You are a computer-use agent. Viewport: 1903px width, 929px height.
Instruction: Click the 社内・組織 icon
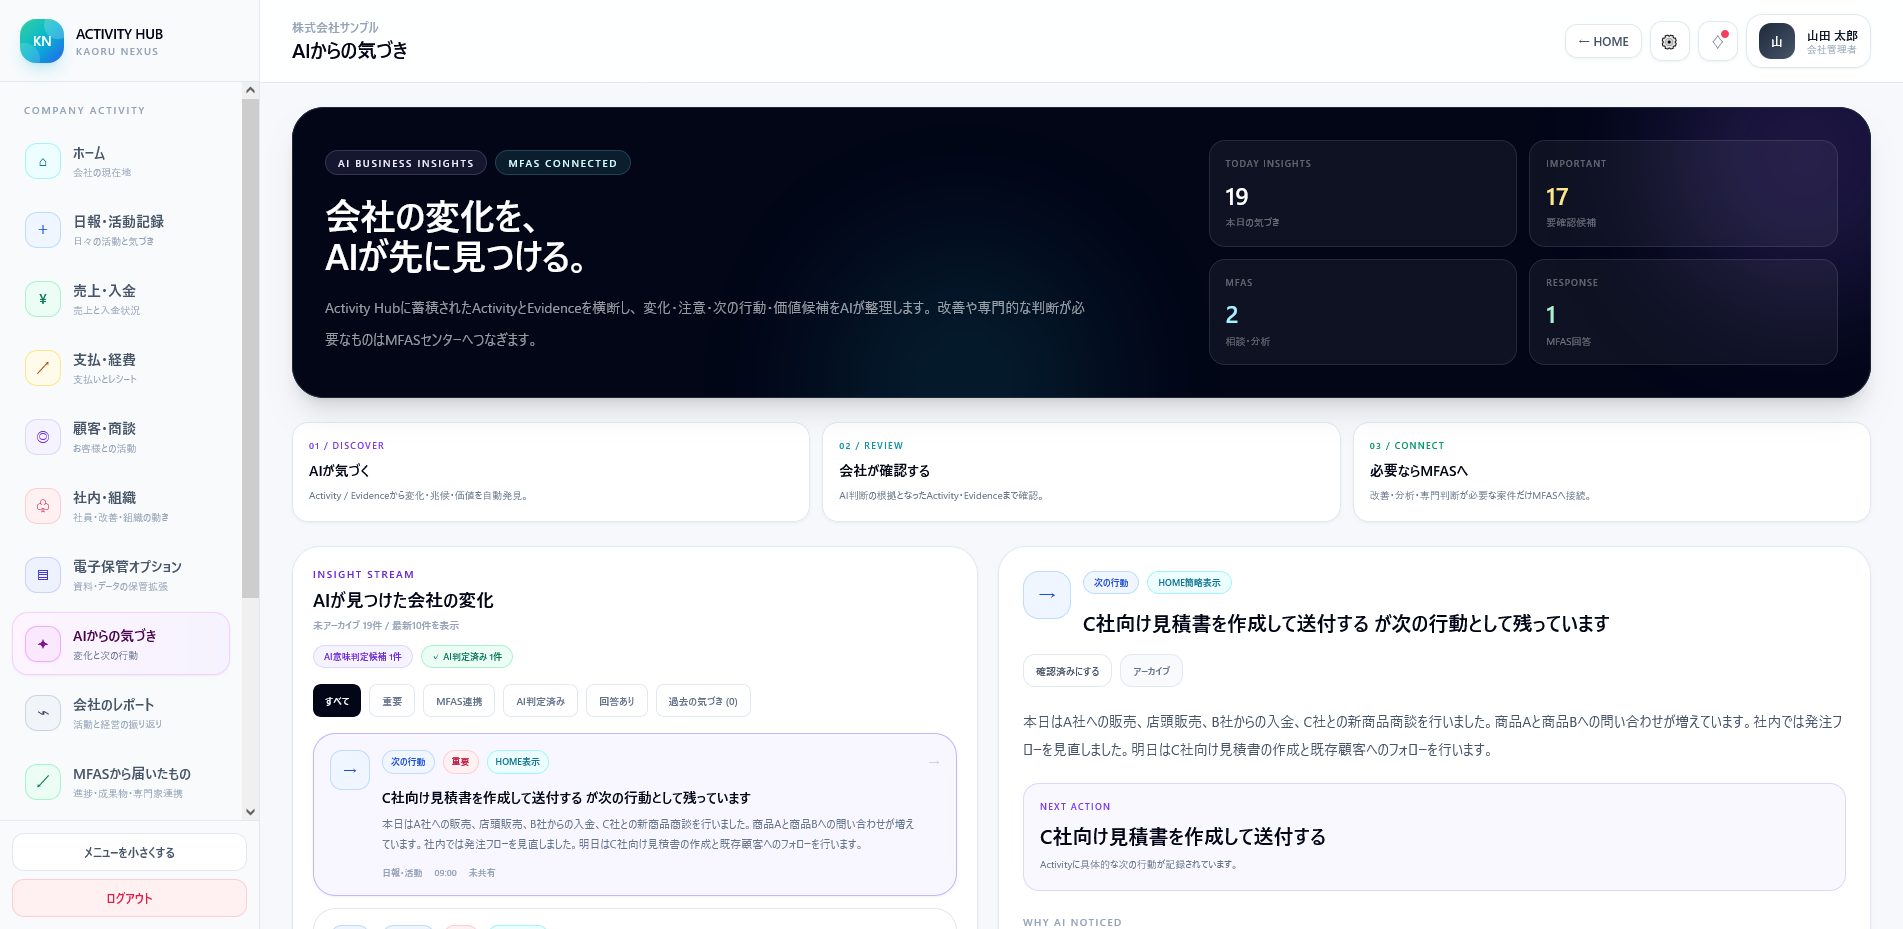click(43, 506)
